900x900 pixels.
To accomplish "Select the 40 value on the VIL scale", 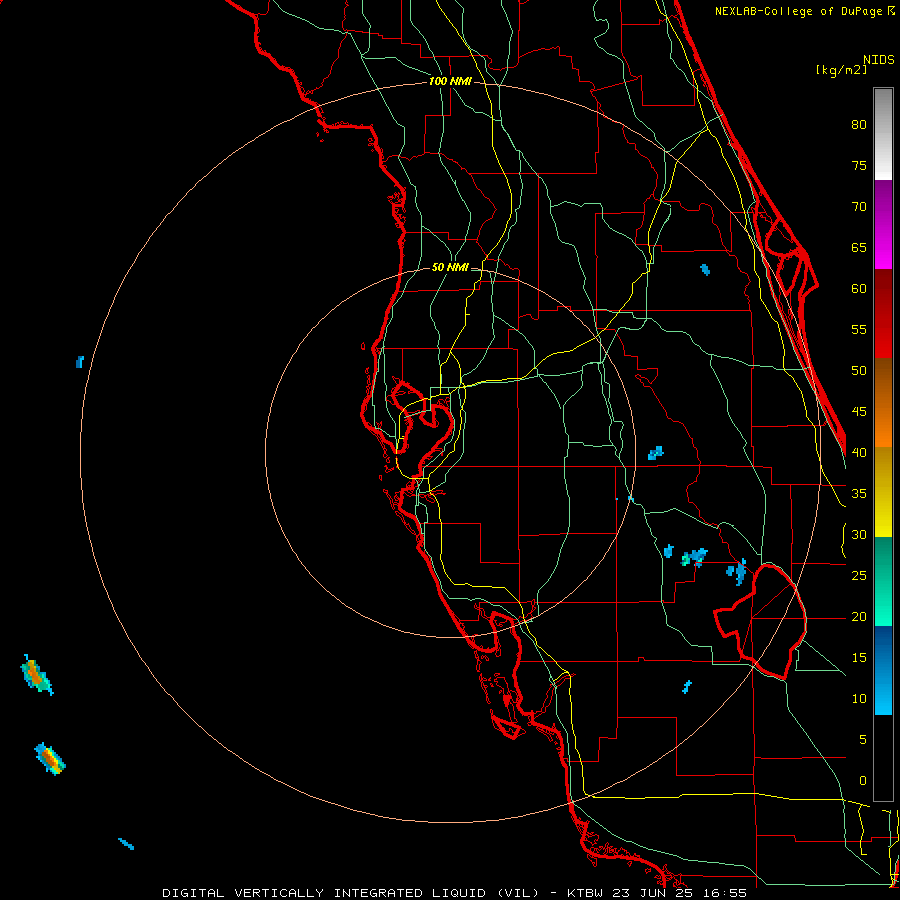I will point(859,453).
